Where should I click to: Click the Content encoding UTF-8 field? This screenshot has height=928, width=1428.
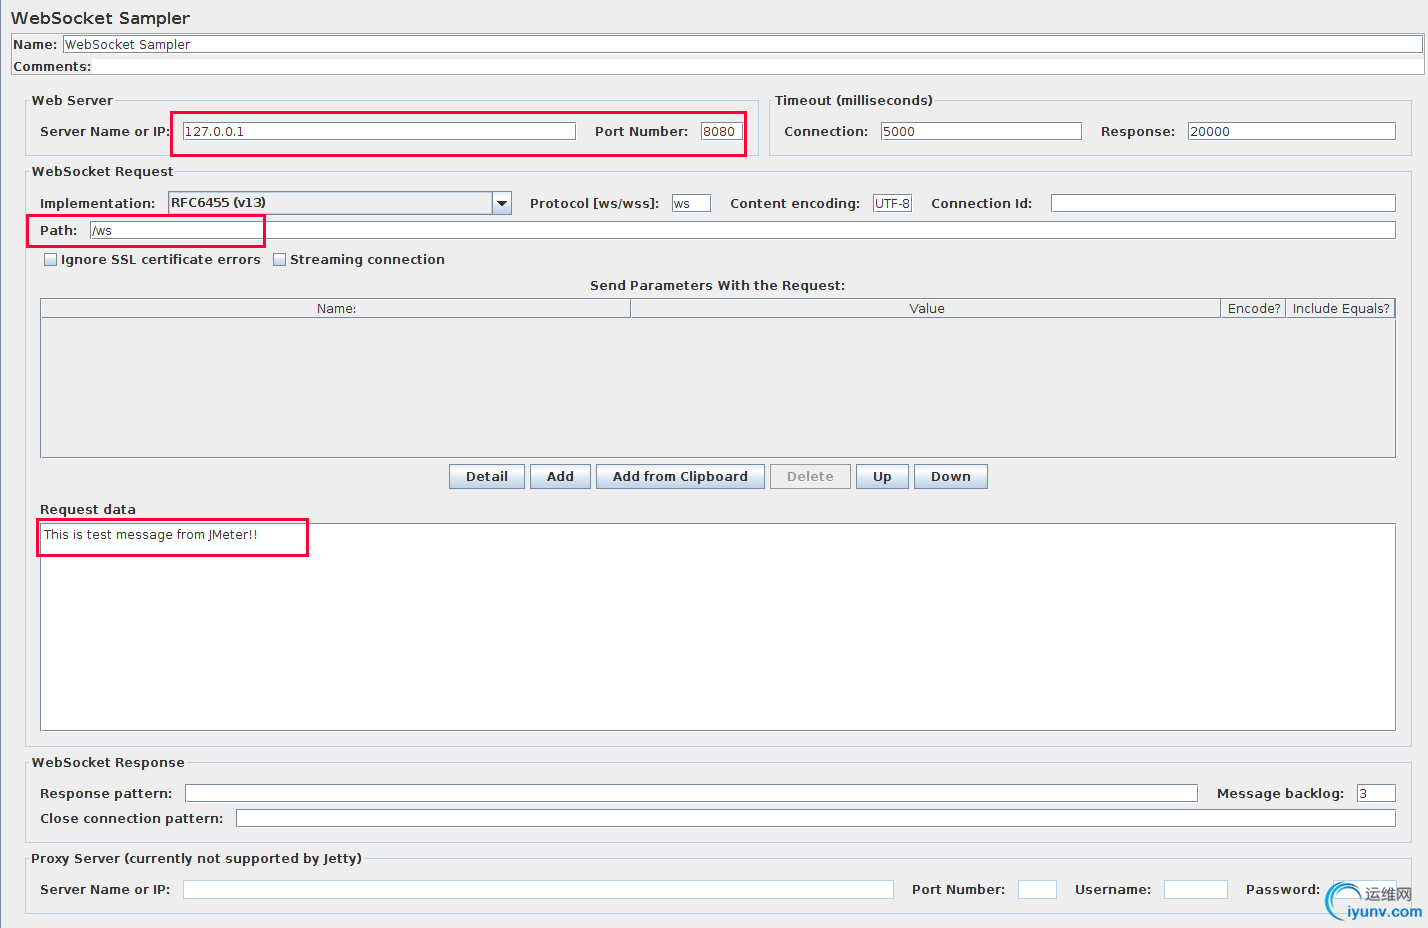tap(892, 203)
